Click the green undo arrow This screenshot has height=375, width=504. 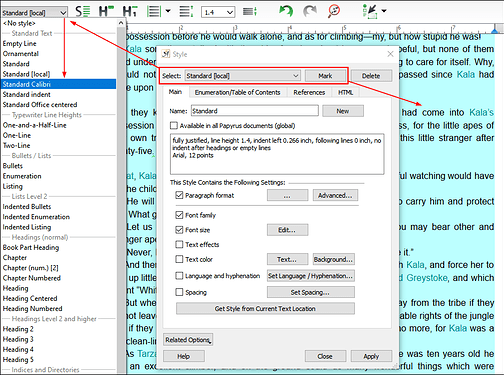pyautogui.click(x=286, y=11)
